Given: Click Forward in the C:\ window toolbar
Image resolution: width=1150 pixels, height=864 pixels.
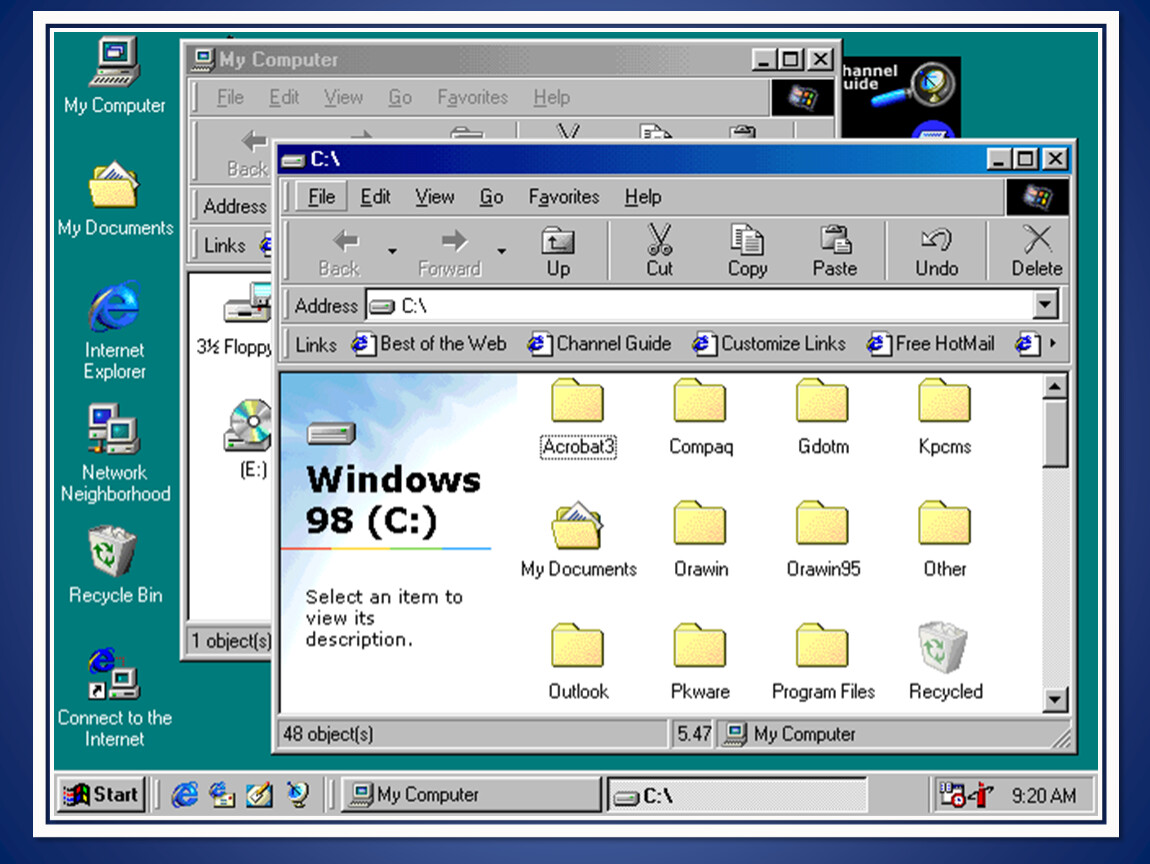Looking at the screenshot, I should pos(449,251).
